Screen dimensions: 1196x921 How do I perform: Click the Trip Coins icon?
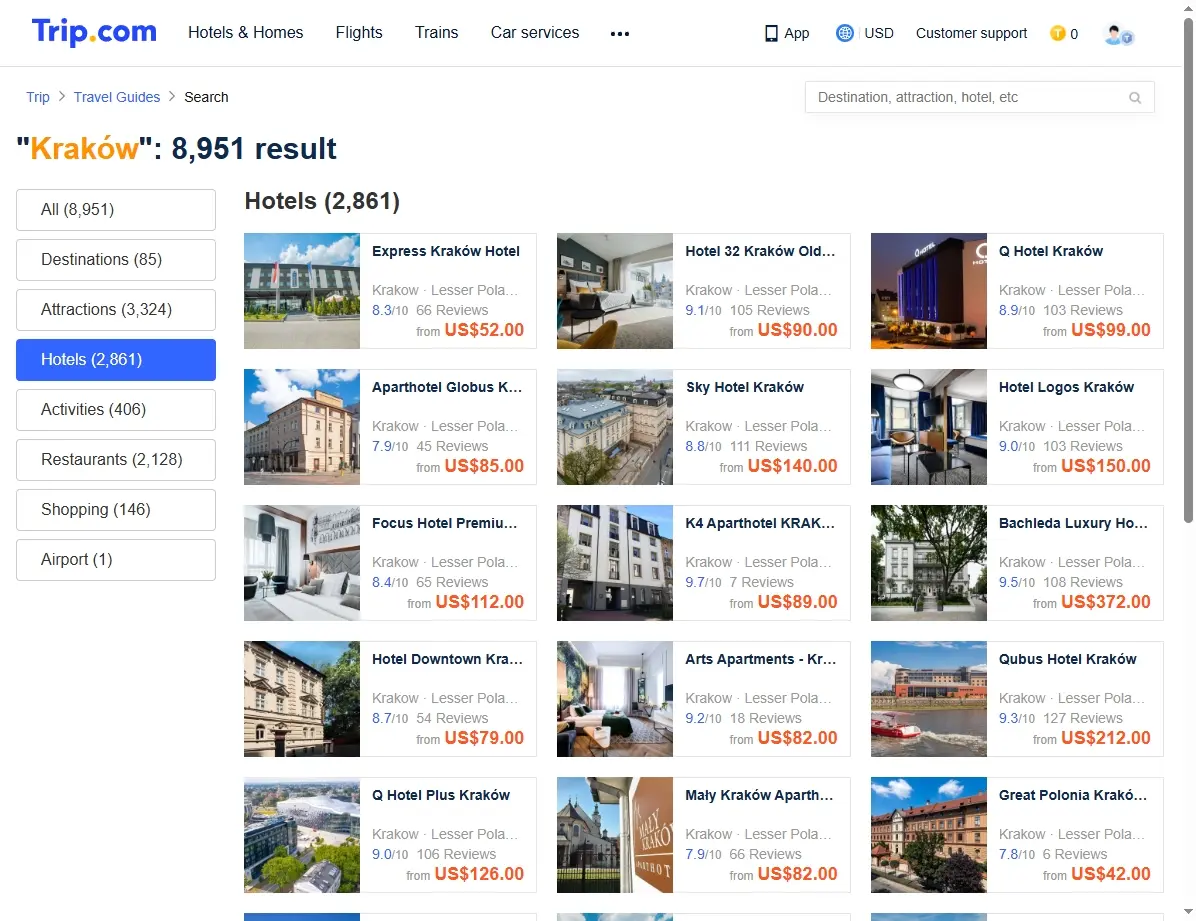tap(1057, 33)
